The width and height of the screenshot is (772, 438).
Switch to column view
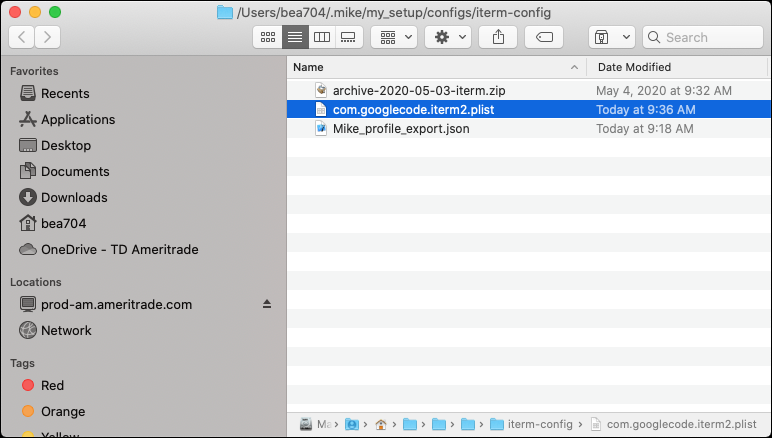[x=322, y=37]
